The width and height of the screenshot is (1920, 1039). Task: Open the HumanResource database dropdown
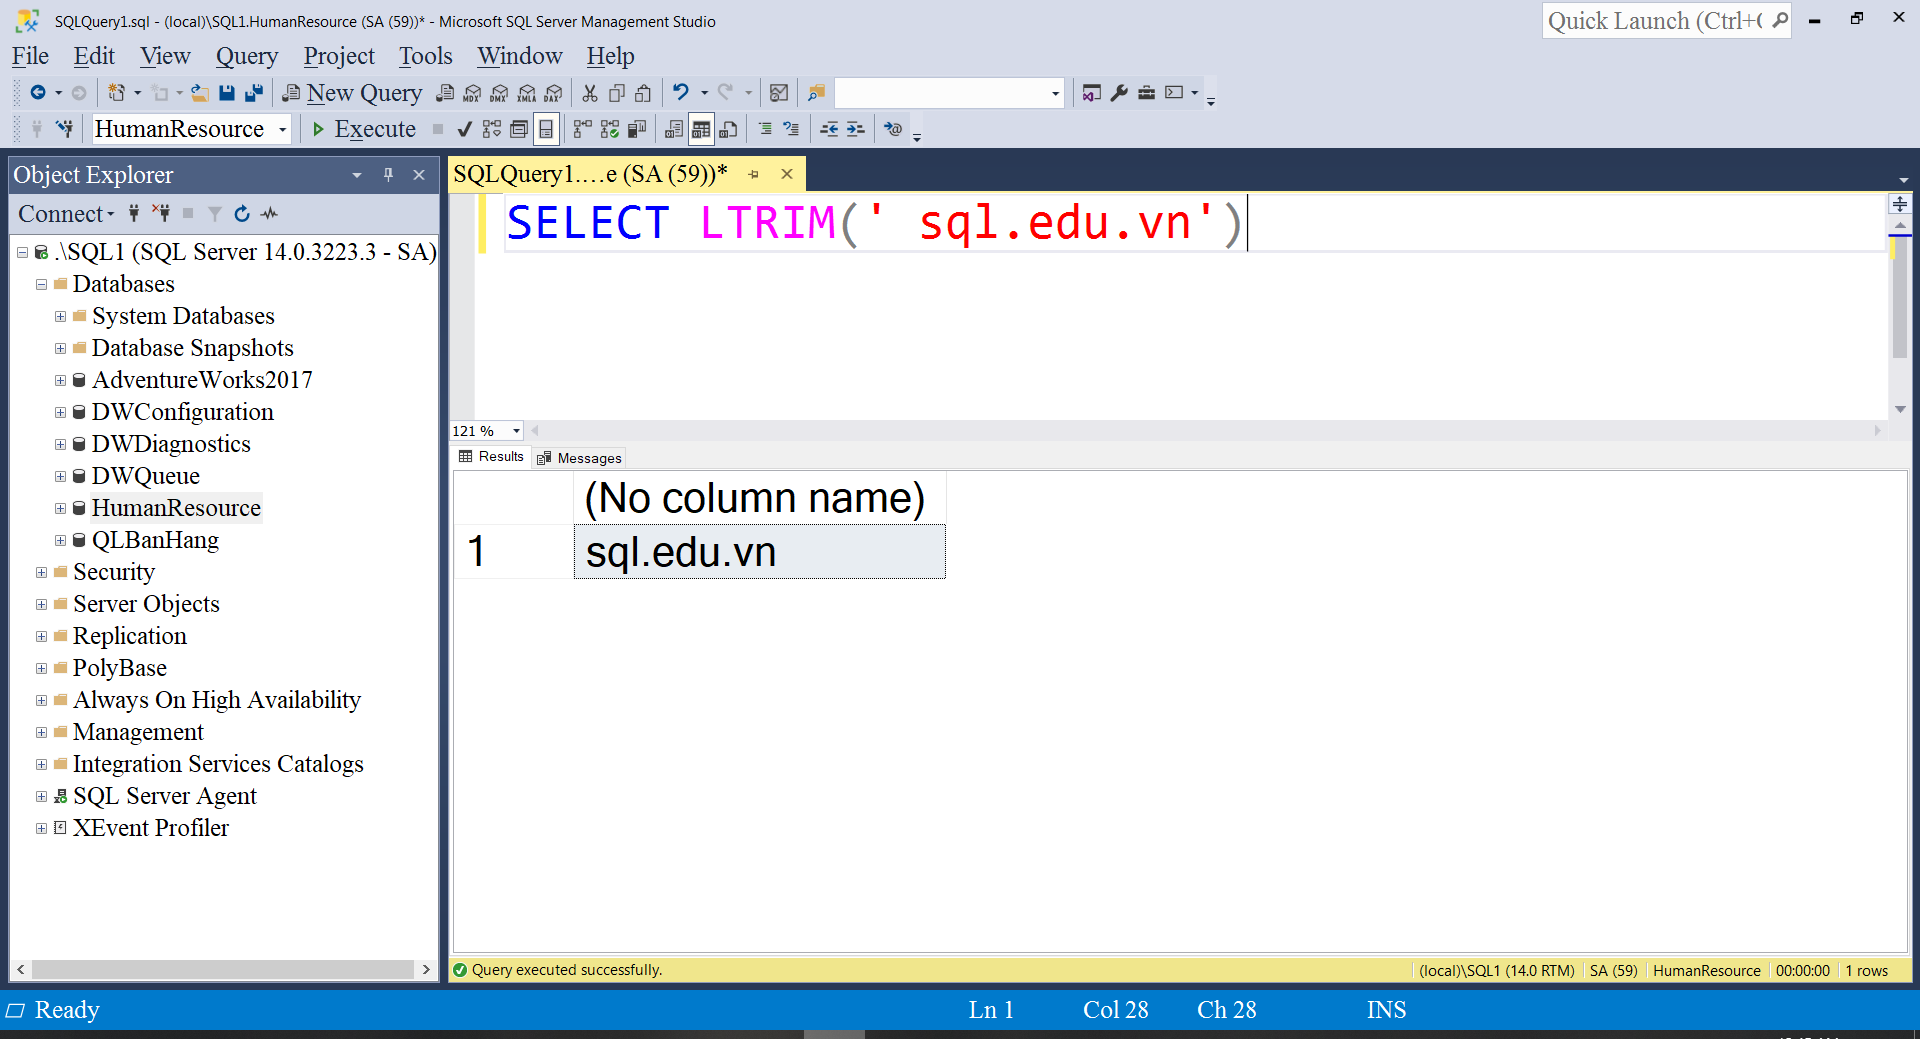point(283,129)
